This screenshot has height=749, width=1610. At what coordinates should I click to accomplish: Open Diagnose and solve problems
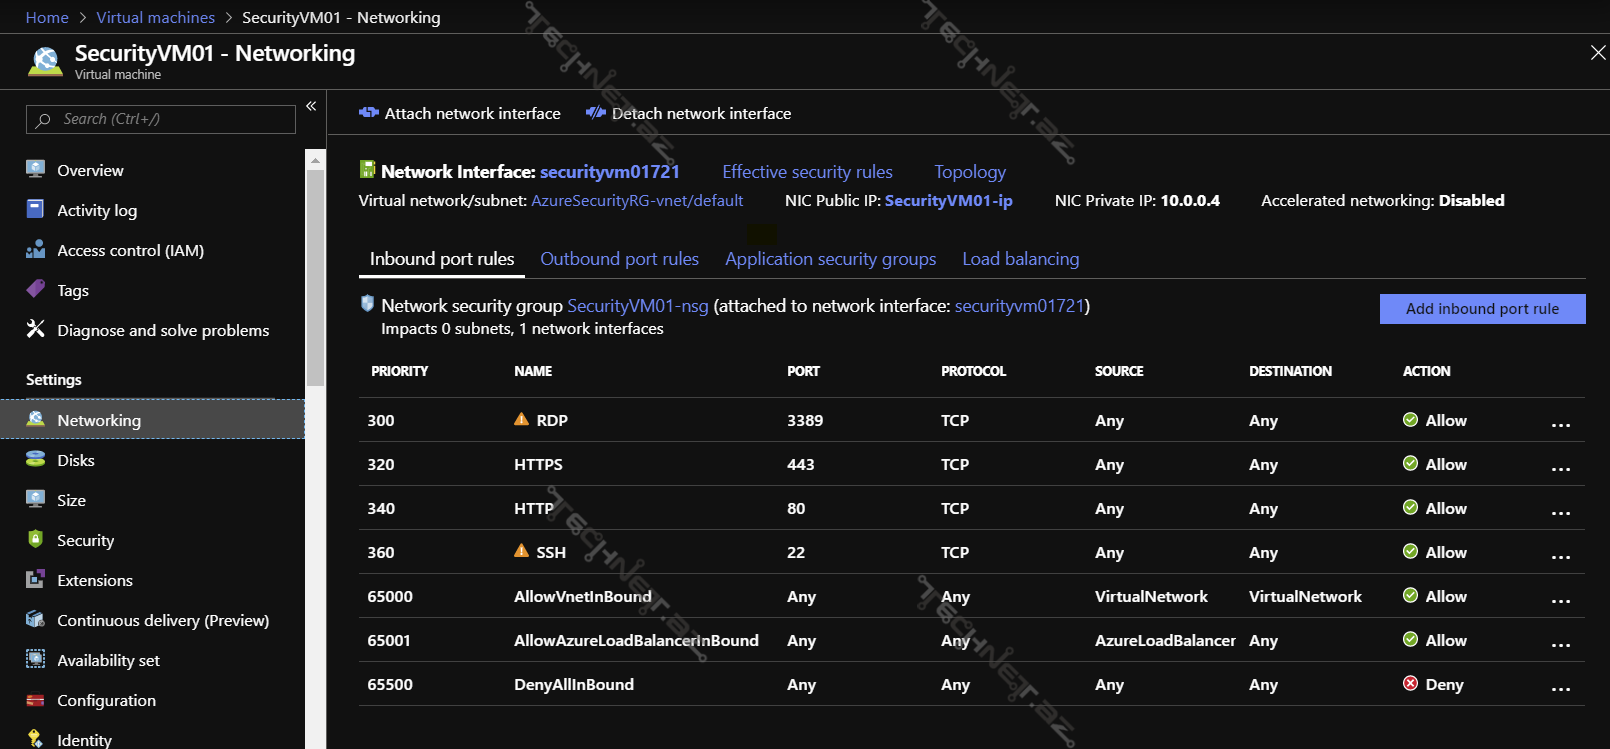coord(162,330)
